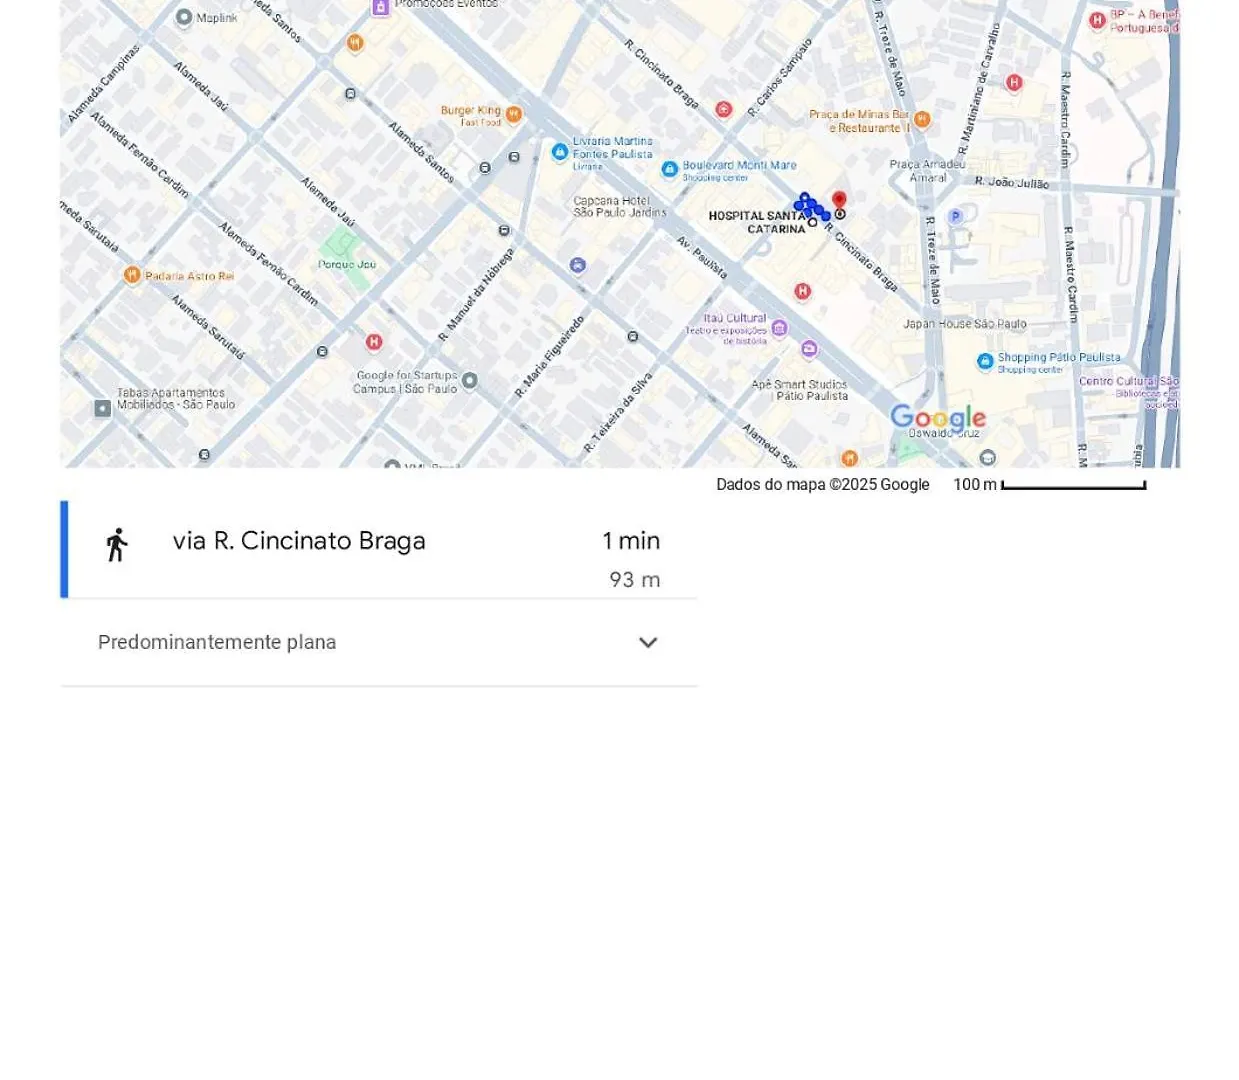Image resolution: width=1239 pixels, height=1080 pixels.
Task: Click the red marker beside R. Carlos Sampaio
Action: 723,109
